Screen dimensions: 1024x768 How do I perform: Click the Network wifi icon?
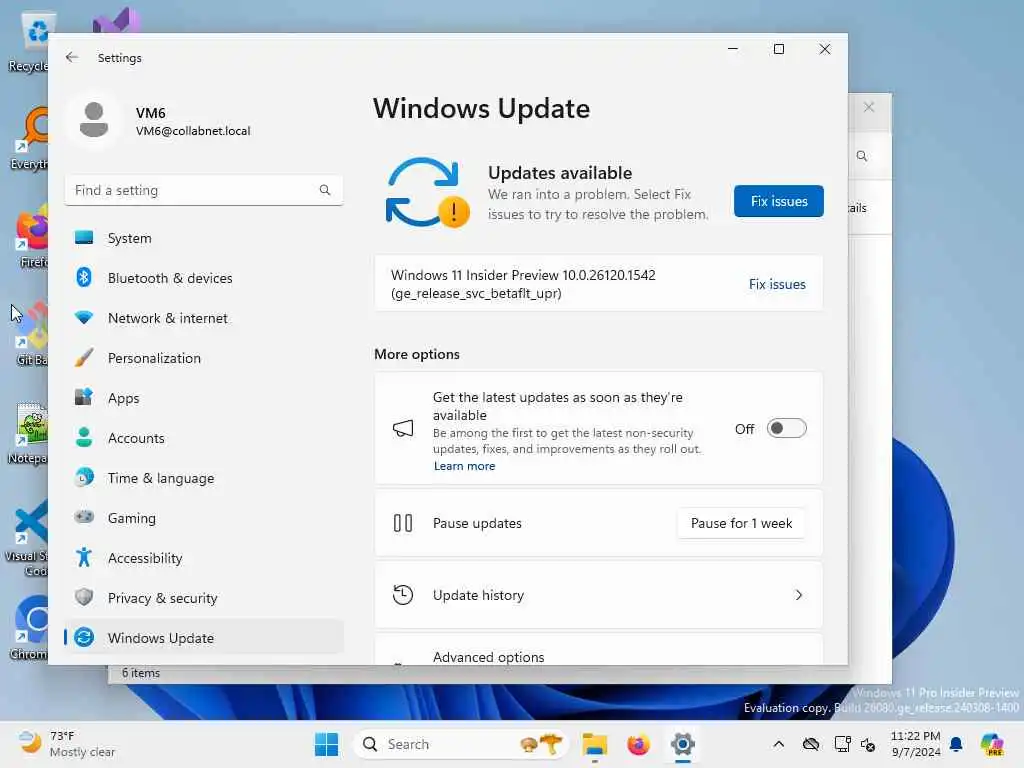click(84, 318)
